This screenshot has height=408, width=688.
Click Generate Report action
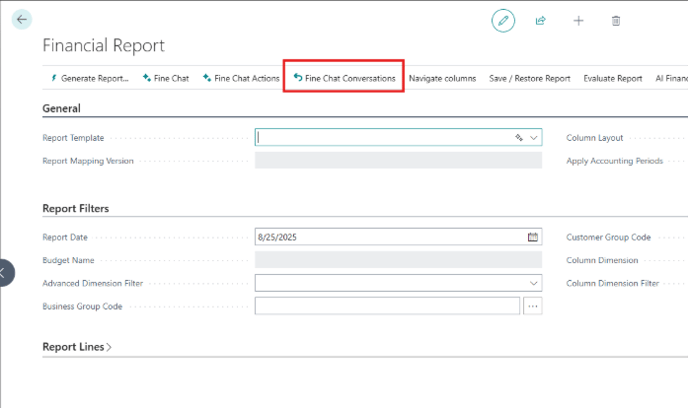tap(89, 78)
